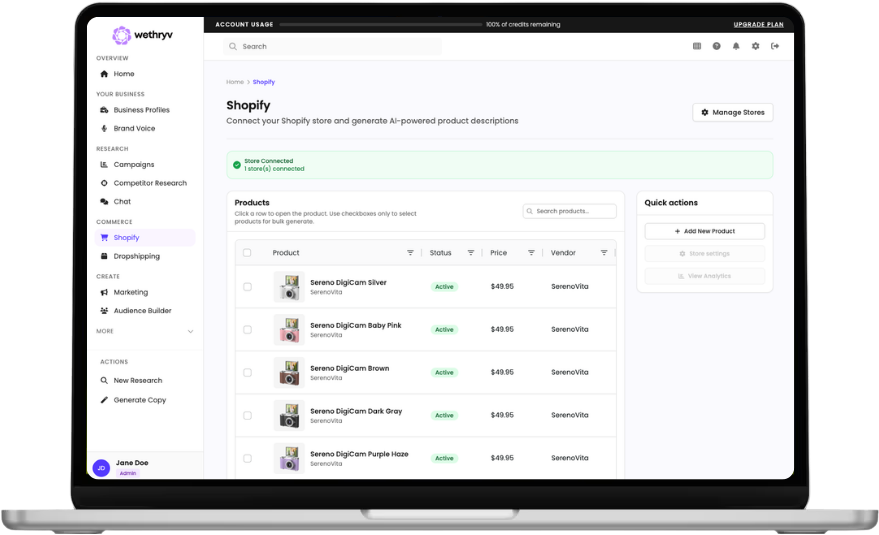Click the $49.95 price of DigiCam Brown
Image resolution: width=879 pixels, height=535 pixels.
point(502,372)
